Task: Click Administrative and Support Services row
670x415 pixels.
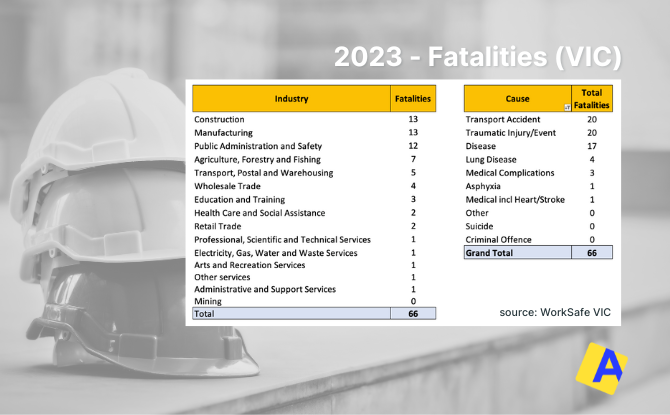Action: click(x=314, y=289)
